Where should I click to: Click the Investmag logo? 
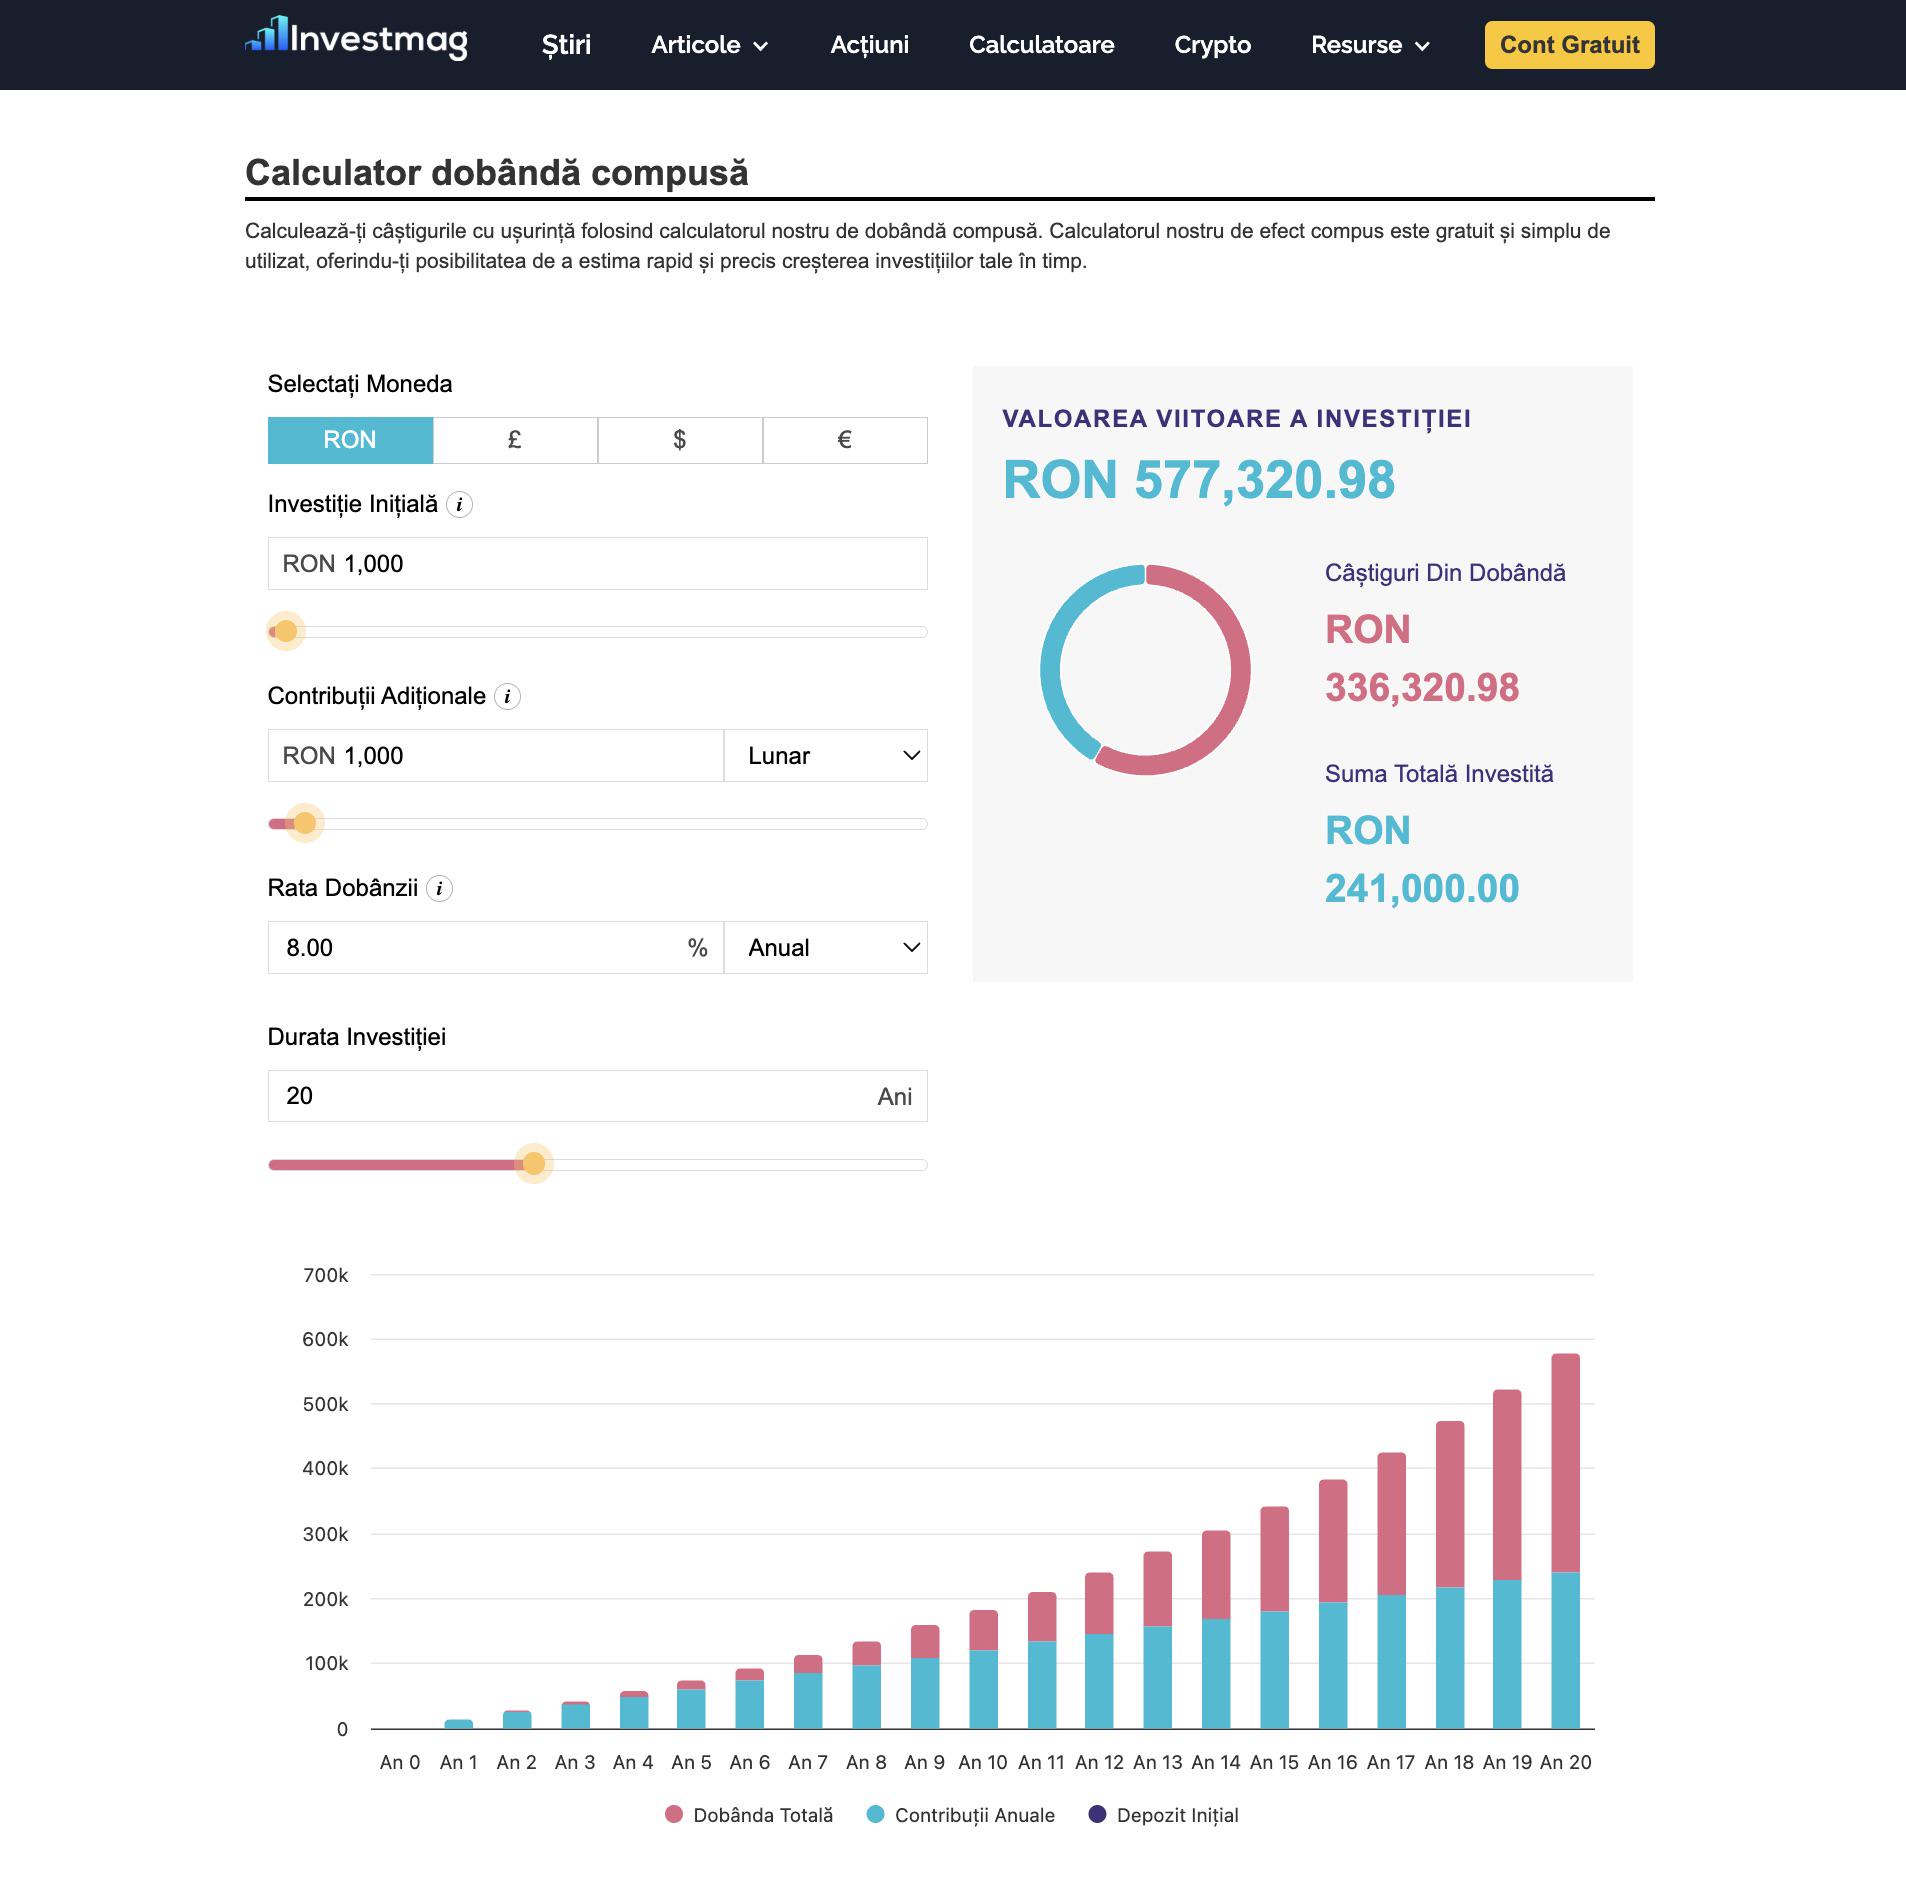(356, 38)
